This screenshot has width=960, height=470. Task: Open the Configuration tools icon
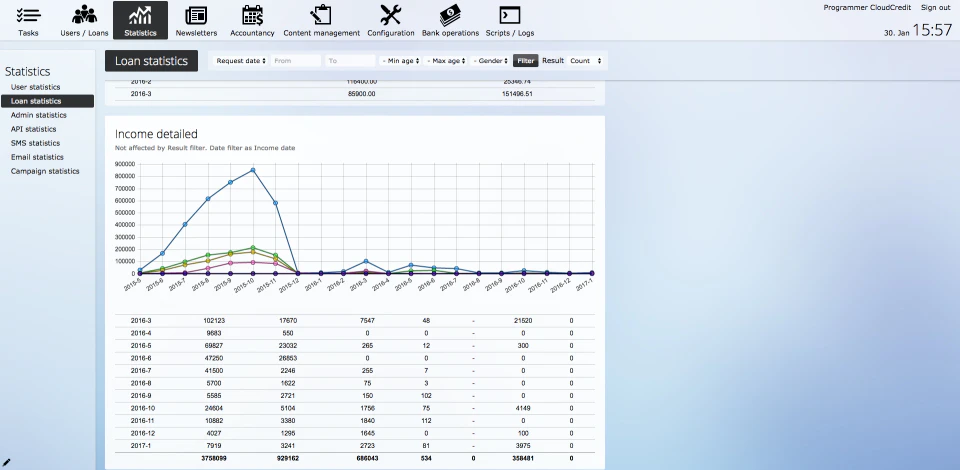point(391,15)
